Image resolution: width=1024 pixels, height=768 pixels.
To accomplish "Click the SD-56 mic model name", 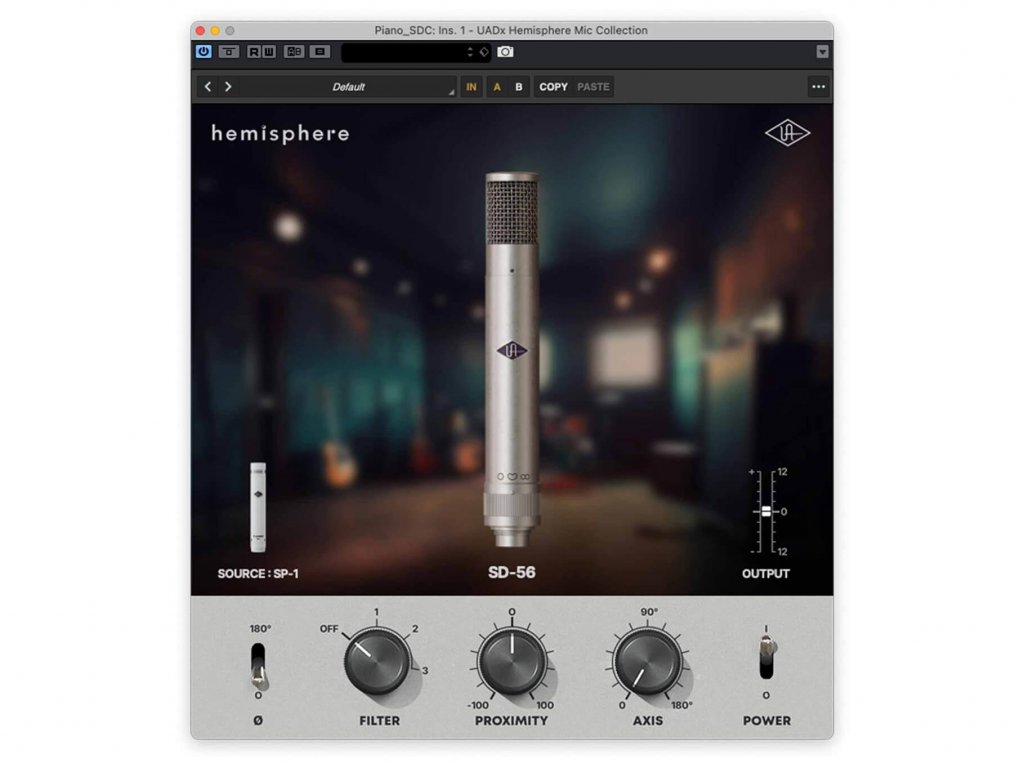I will [x=511, y=573].
